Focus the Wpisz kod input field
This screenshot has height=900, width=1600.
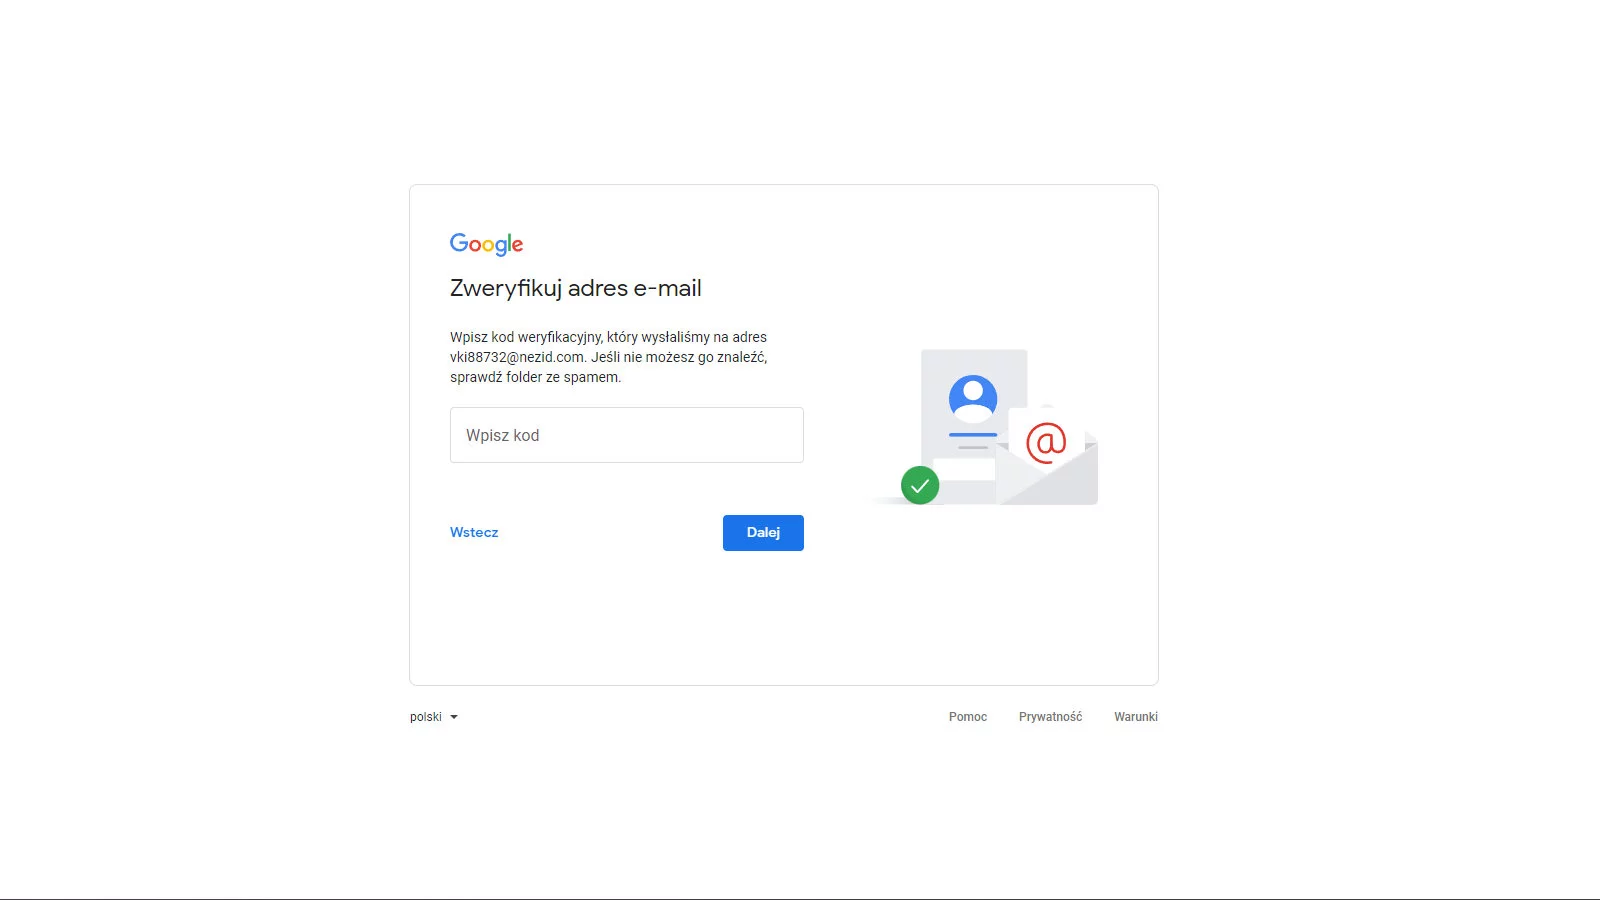click(x=627, y=435)
